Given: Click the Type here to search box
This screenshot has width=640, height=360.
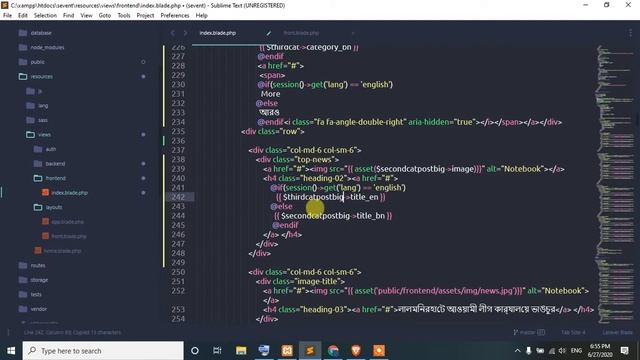Looking at the screenshot, I should [x=103, y=351].
